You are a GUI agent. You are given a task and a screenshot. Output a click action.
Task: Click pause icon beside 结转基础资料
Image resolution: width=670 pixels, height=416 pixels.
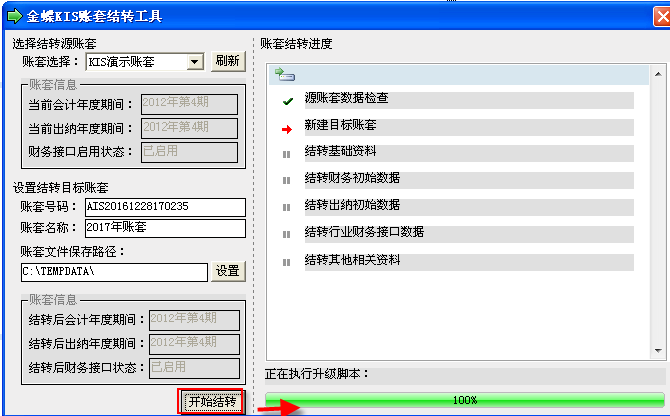tap(286, 154)
